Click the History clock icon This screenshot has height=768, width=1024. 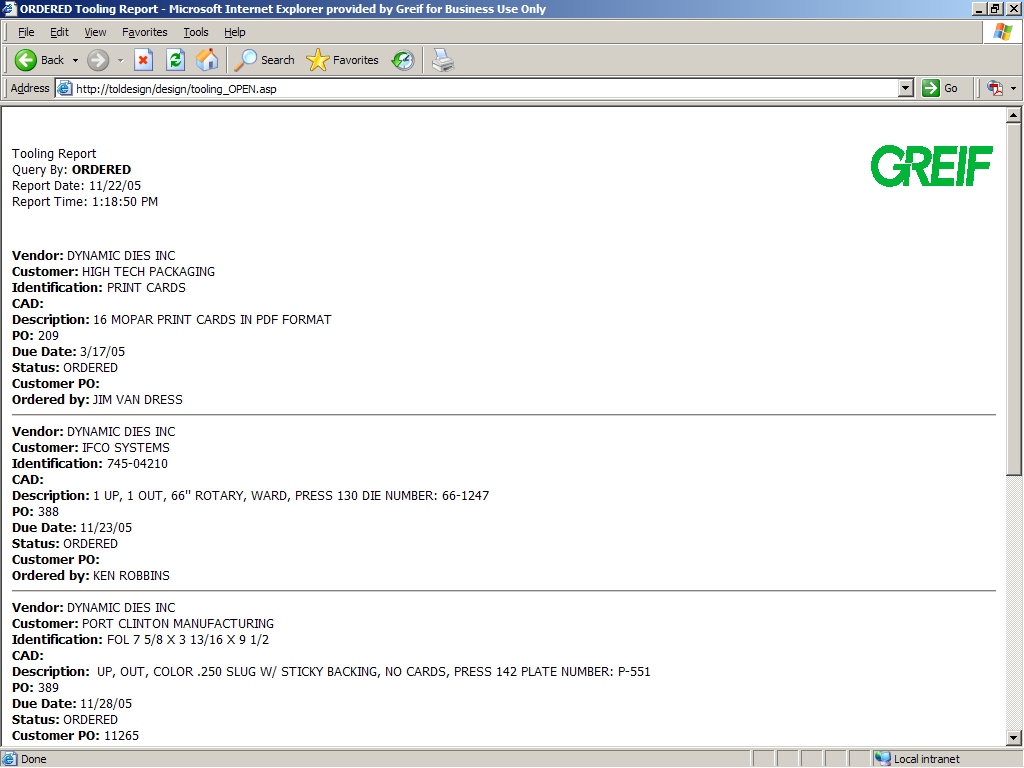(x=403, y=60)
